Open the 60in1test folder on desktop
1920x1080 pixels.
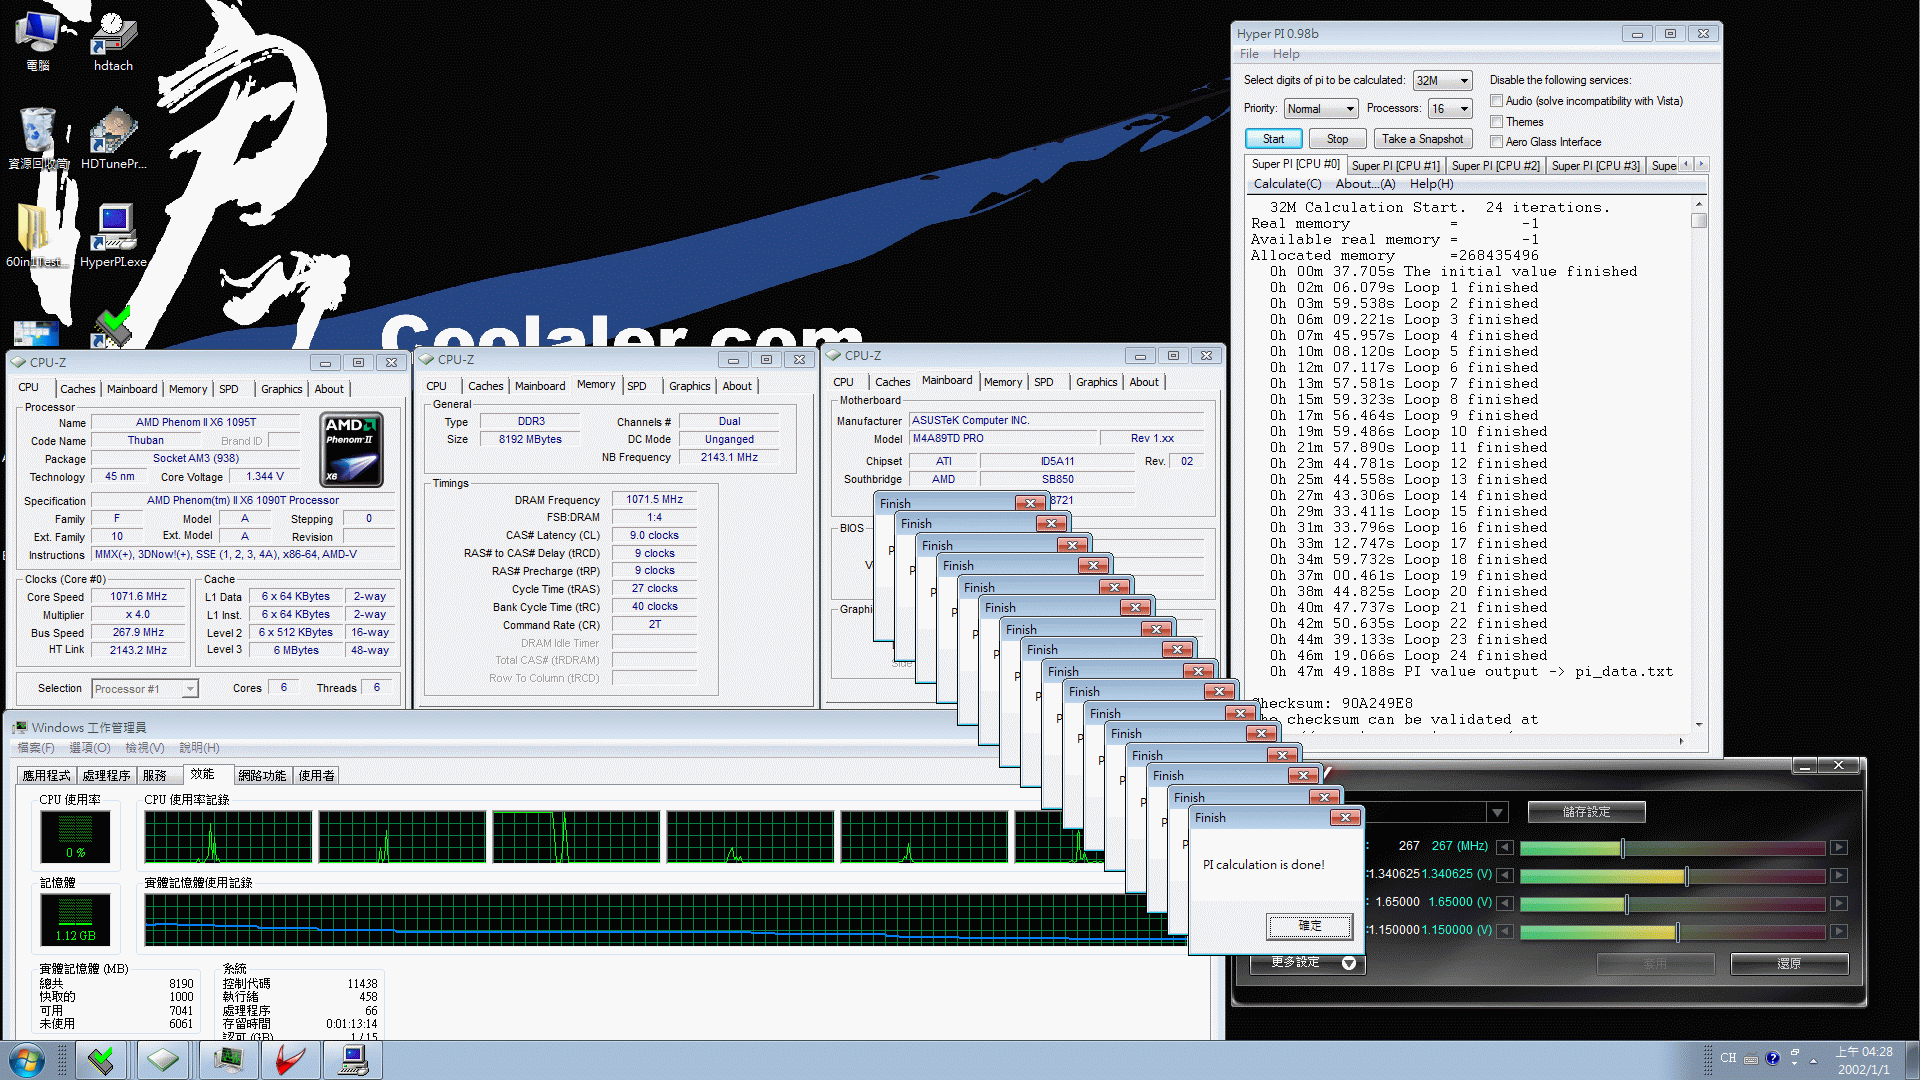pos(35,237)
